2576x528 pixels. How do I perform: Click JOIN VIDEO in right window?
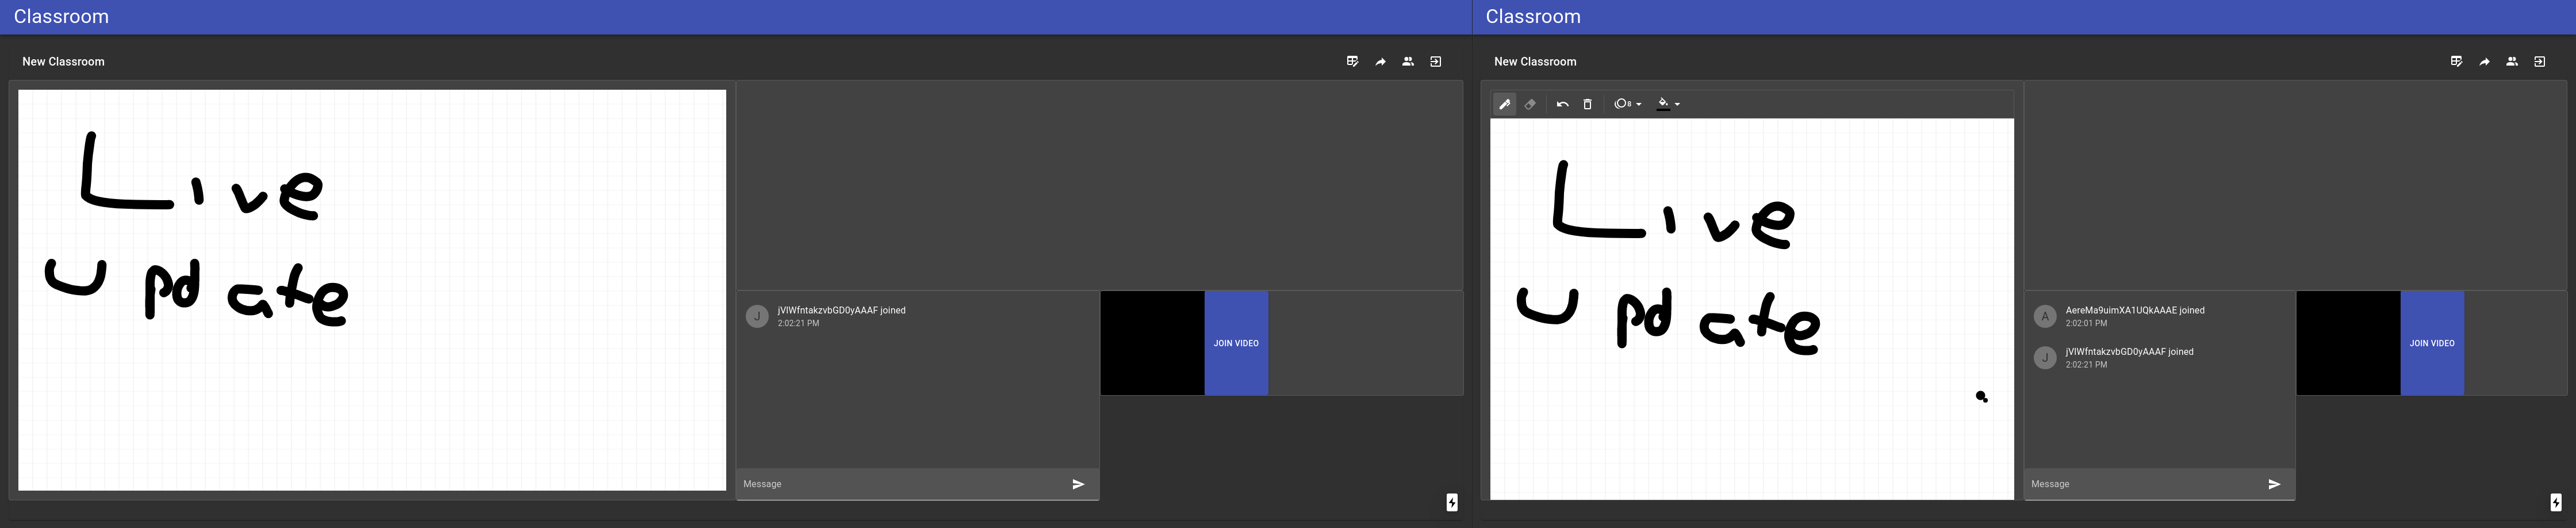(x=2432, y=343)
